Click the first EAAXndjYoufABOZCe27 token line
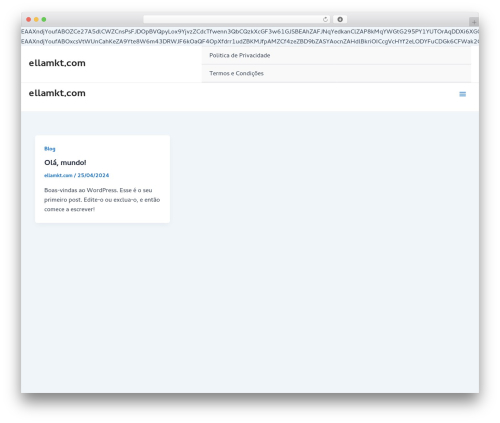The width and height of the screenshot is (500, 423). (250, 32)
